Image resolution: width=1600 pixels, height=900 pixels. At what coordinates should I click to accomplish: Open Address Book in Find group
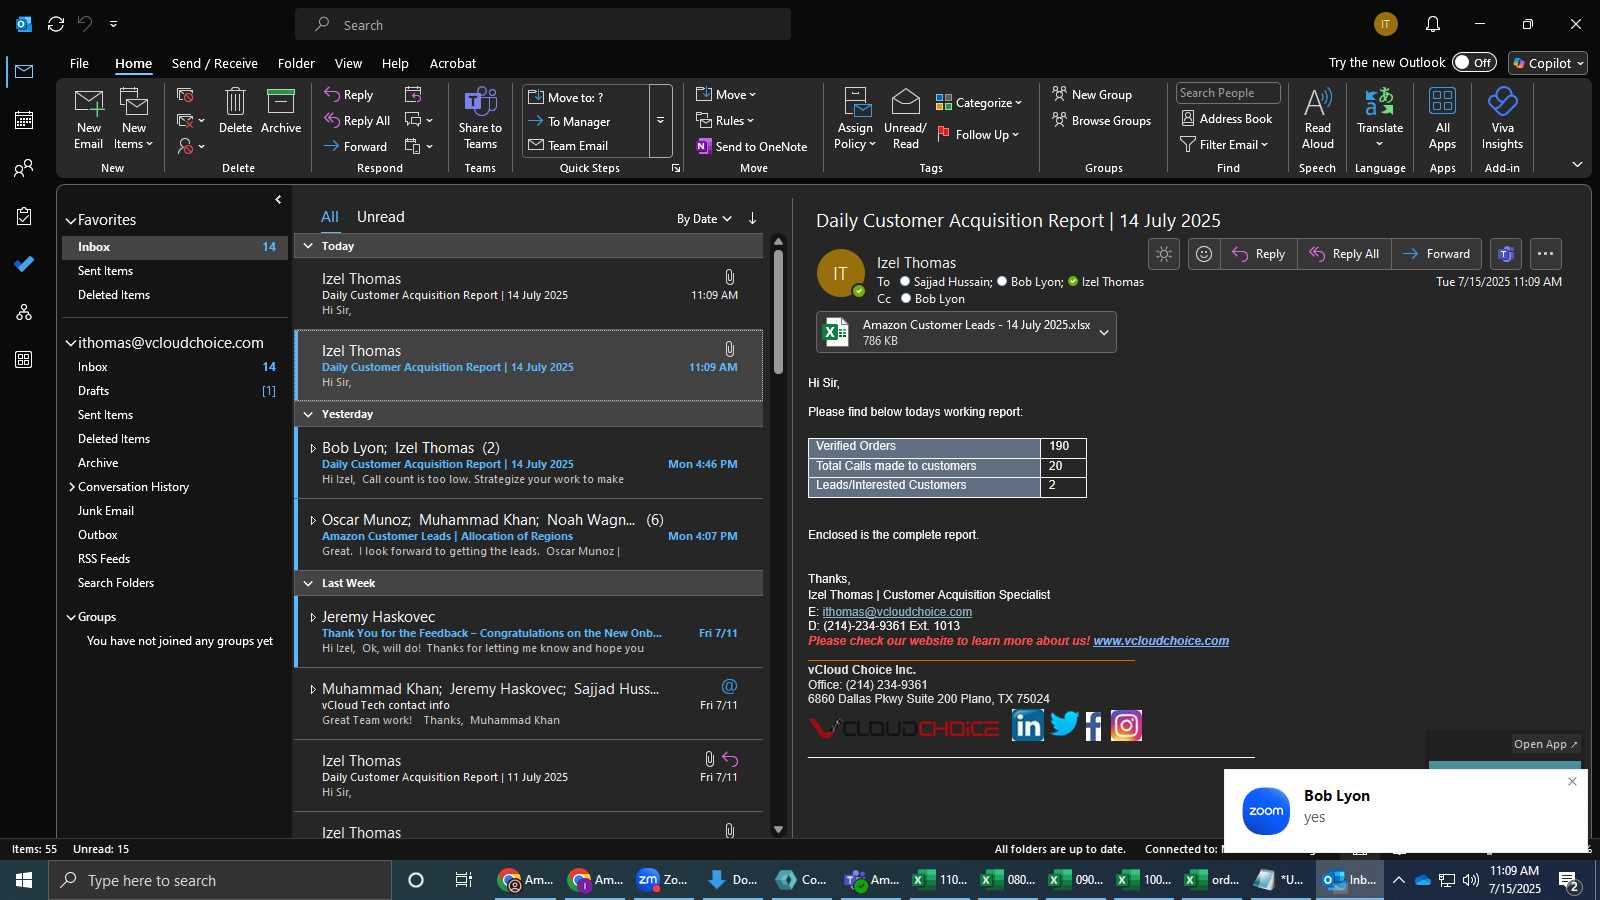pyautogui.click(x=1227, y=118)
